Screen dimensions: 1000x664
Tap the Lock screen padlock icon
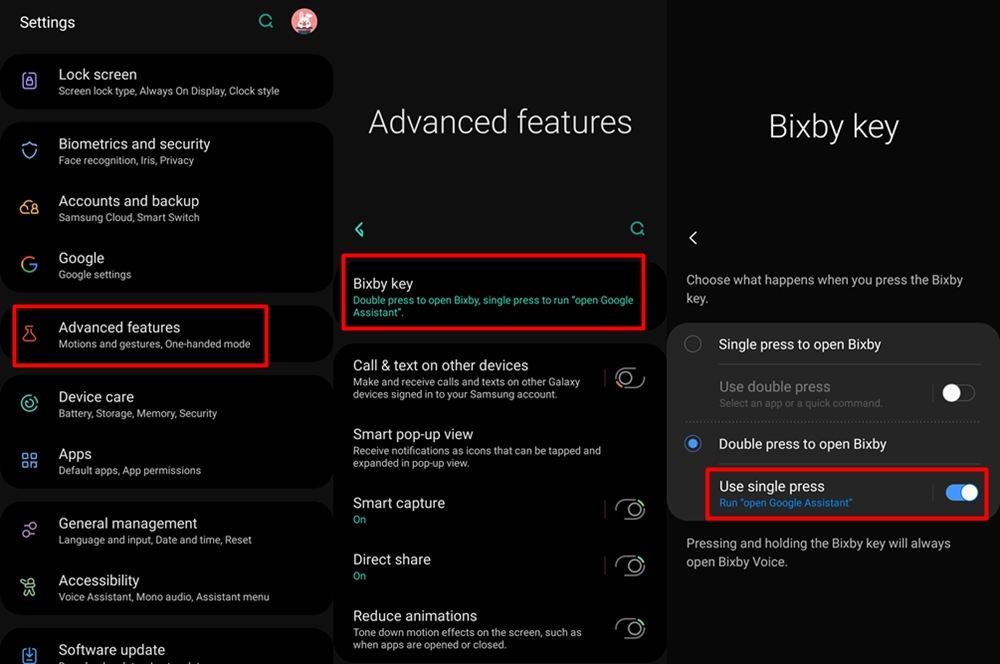[x=29, y=80]
